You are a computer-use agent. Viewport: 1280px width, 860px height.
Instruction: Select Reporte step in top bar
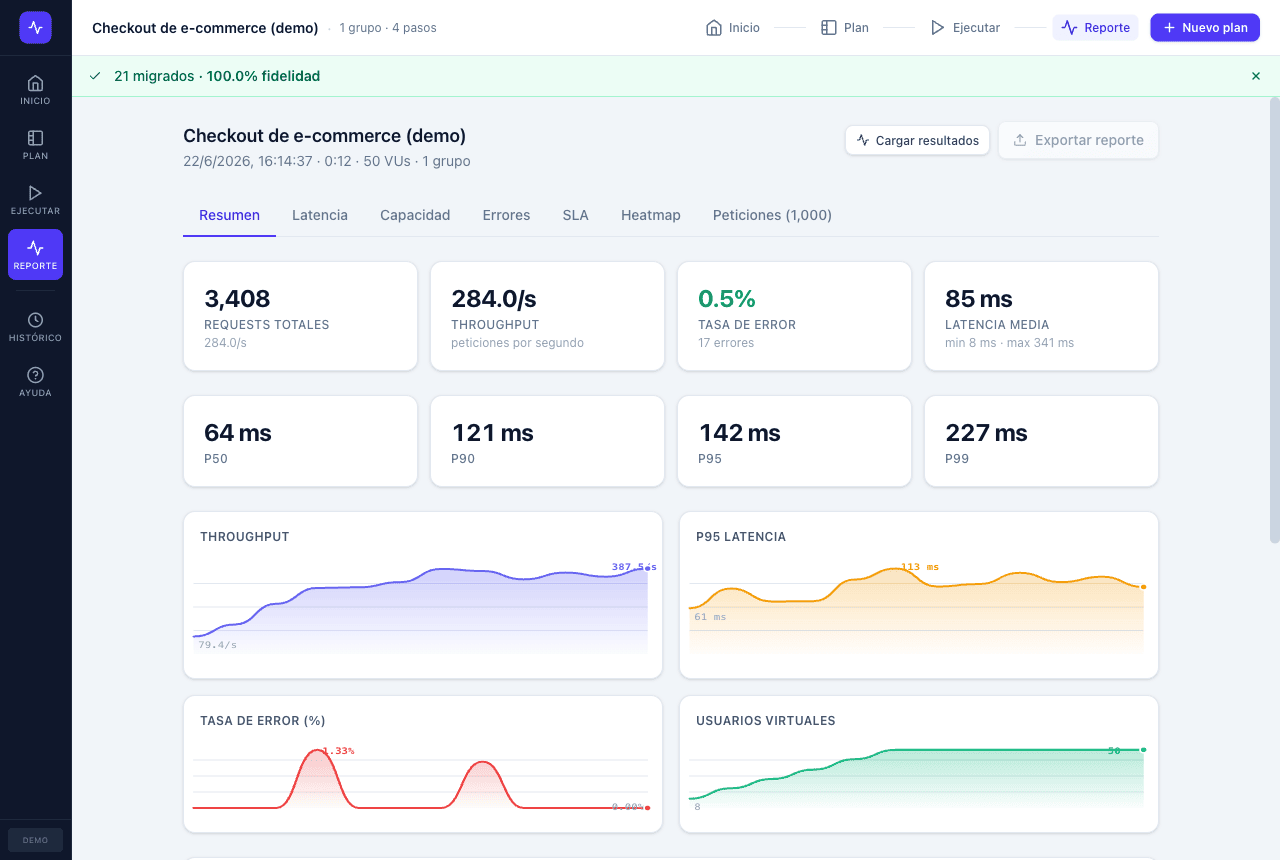click(1096, 28)
